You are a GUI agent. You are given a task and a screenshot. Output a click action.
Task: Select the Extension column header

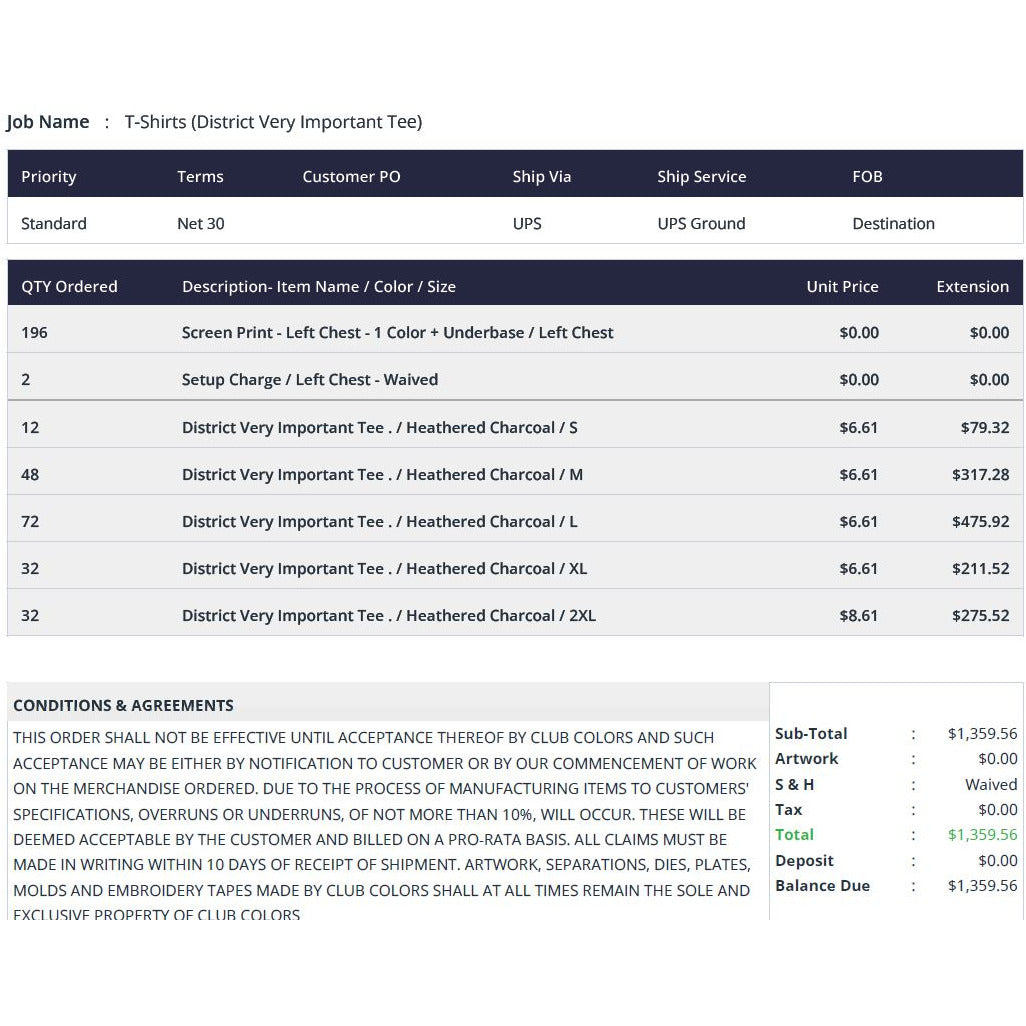(972, 287)
